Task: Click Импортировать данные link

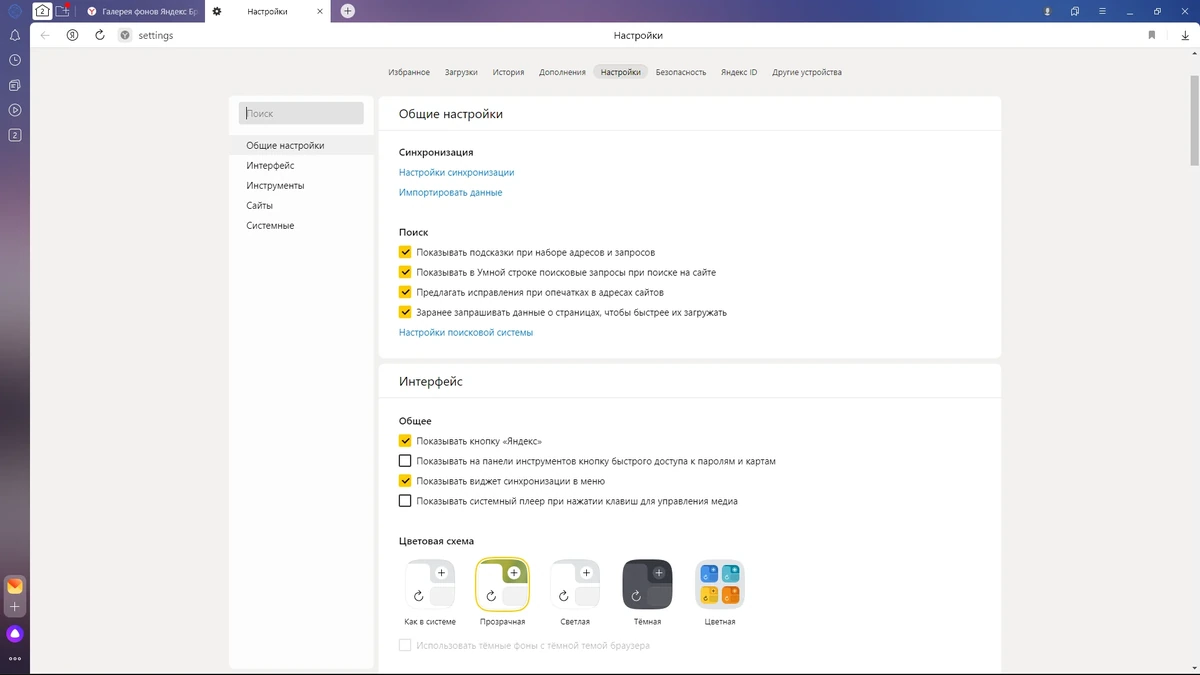Action: (450, 192)
